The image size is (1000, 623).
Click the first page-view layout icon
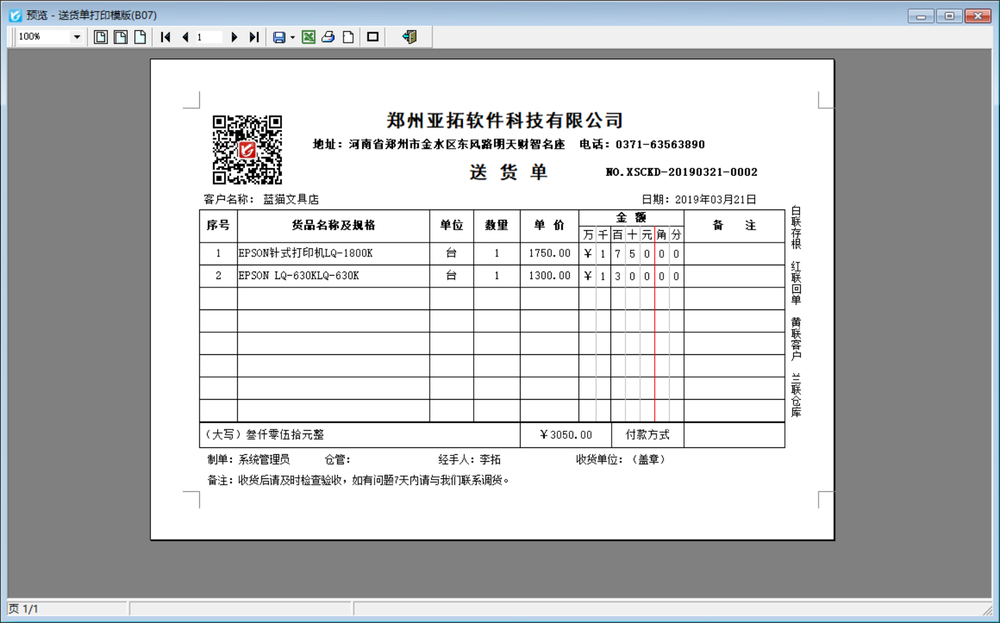(x=101, y=37)
